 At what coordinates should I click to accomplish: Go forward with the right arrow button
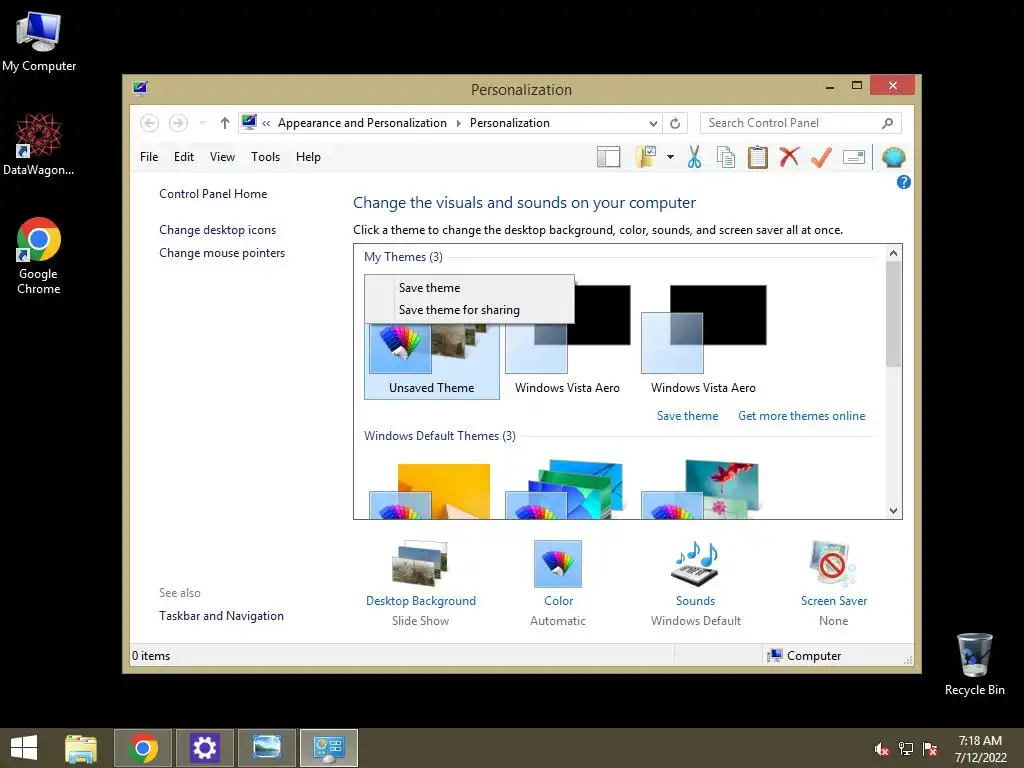tap(178, 123)
